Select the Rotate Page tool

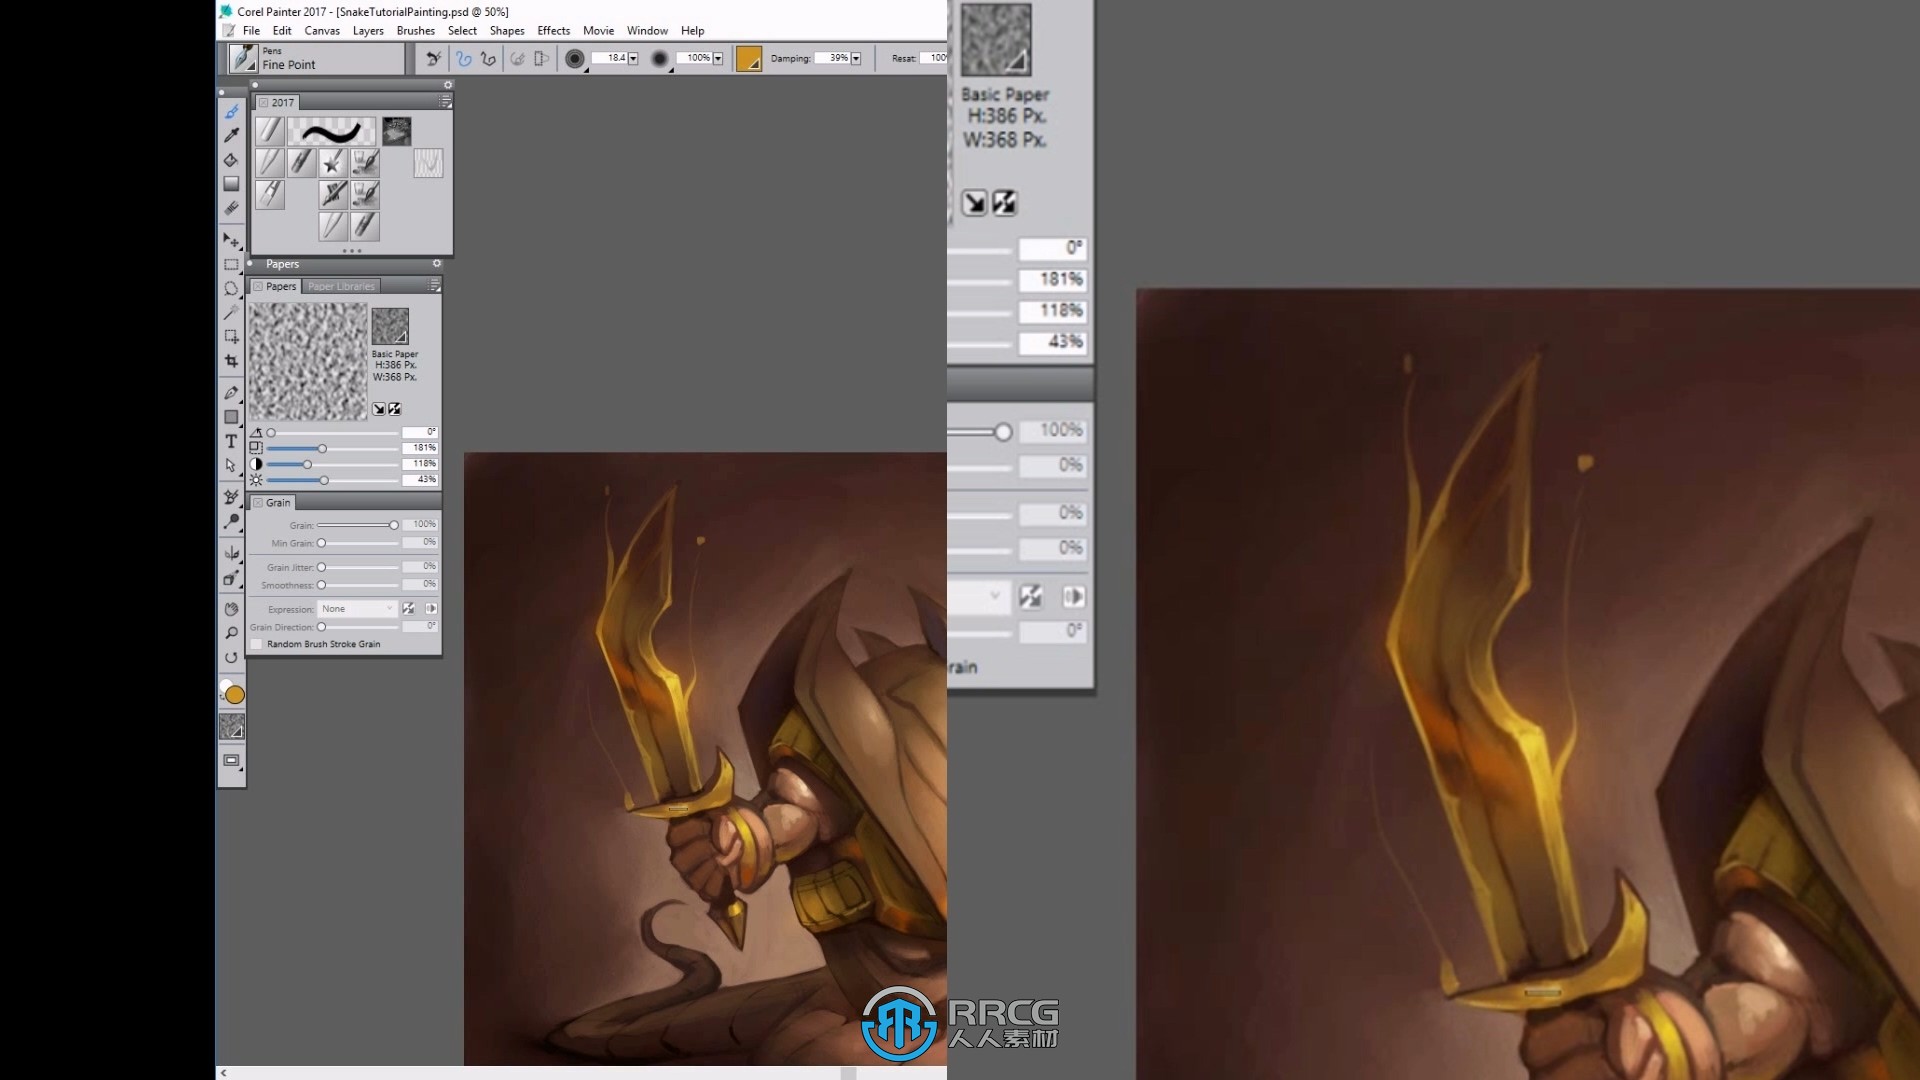pos(232,657)
